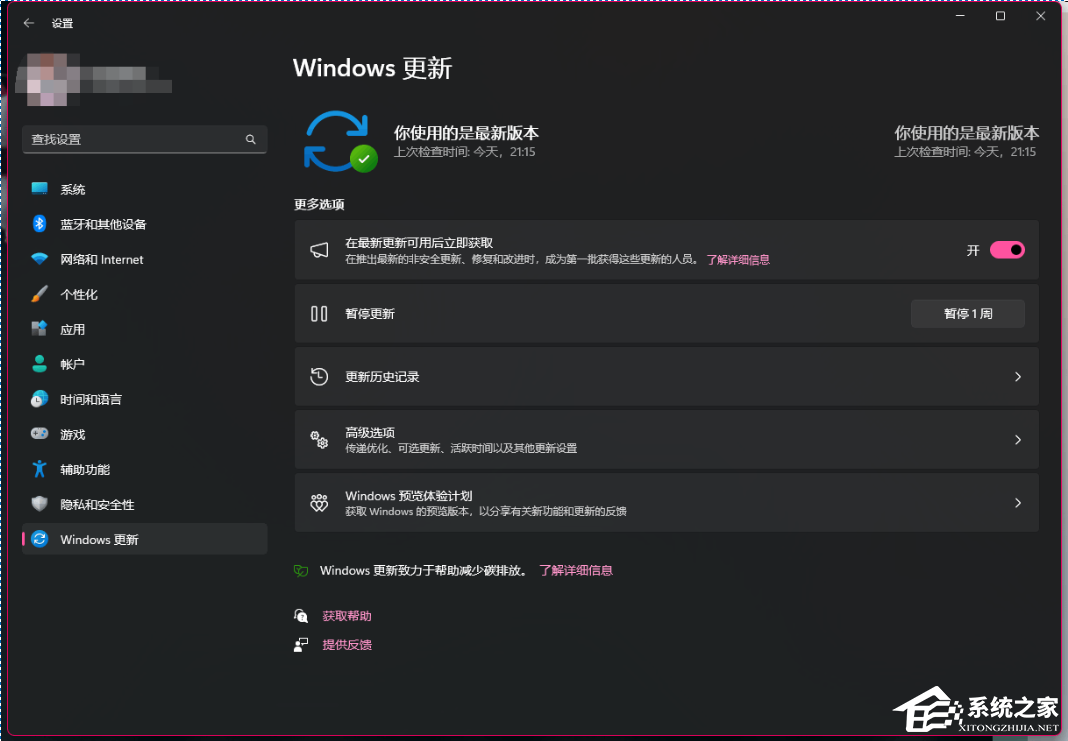Click the 游戏 gamepad icon
The height and width of the screenshot is (741, 1068).
39,434
